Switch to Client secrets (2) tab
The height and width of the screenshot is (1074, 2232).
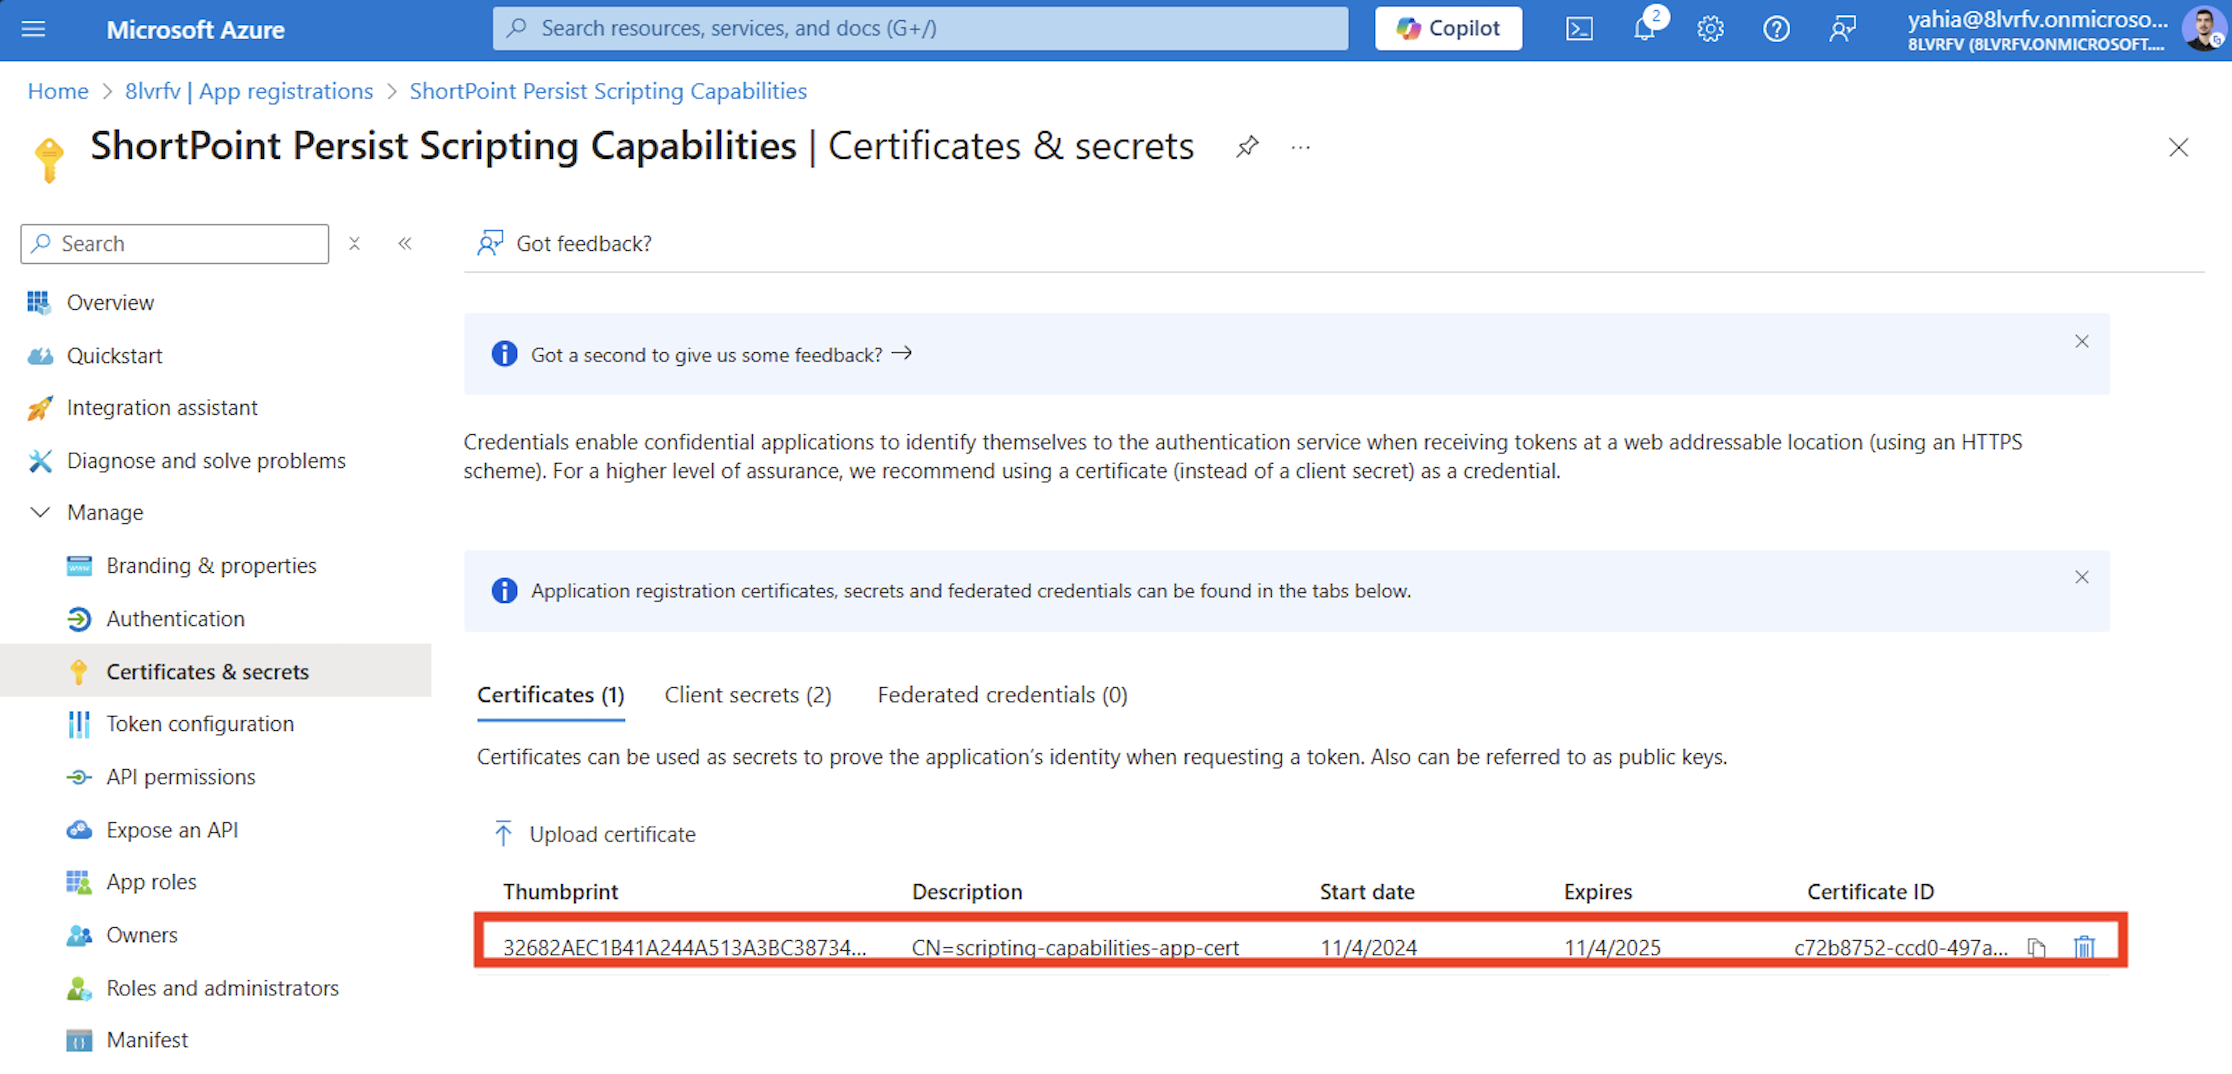pyautogui.click(x=748, y=695)
